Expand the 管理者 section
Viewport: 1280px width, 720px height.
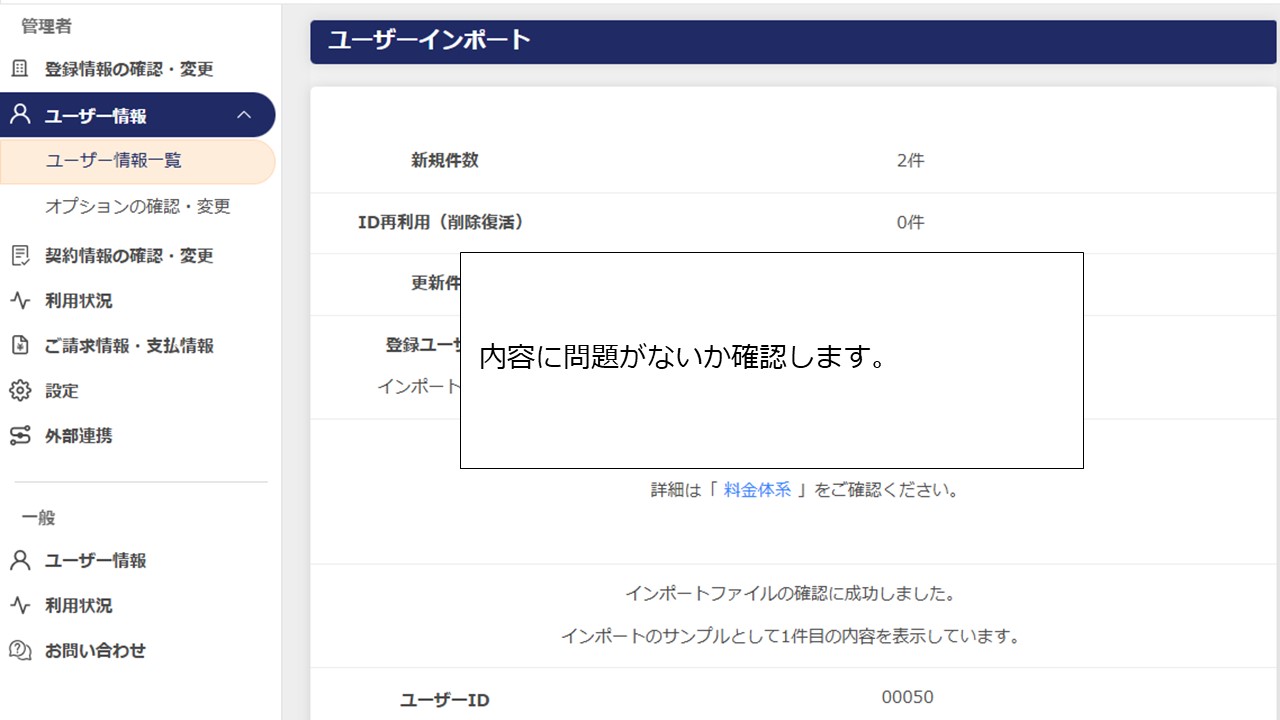(45, 26)
